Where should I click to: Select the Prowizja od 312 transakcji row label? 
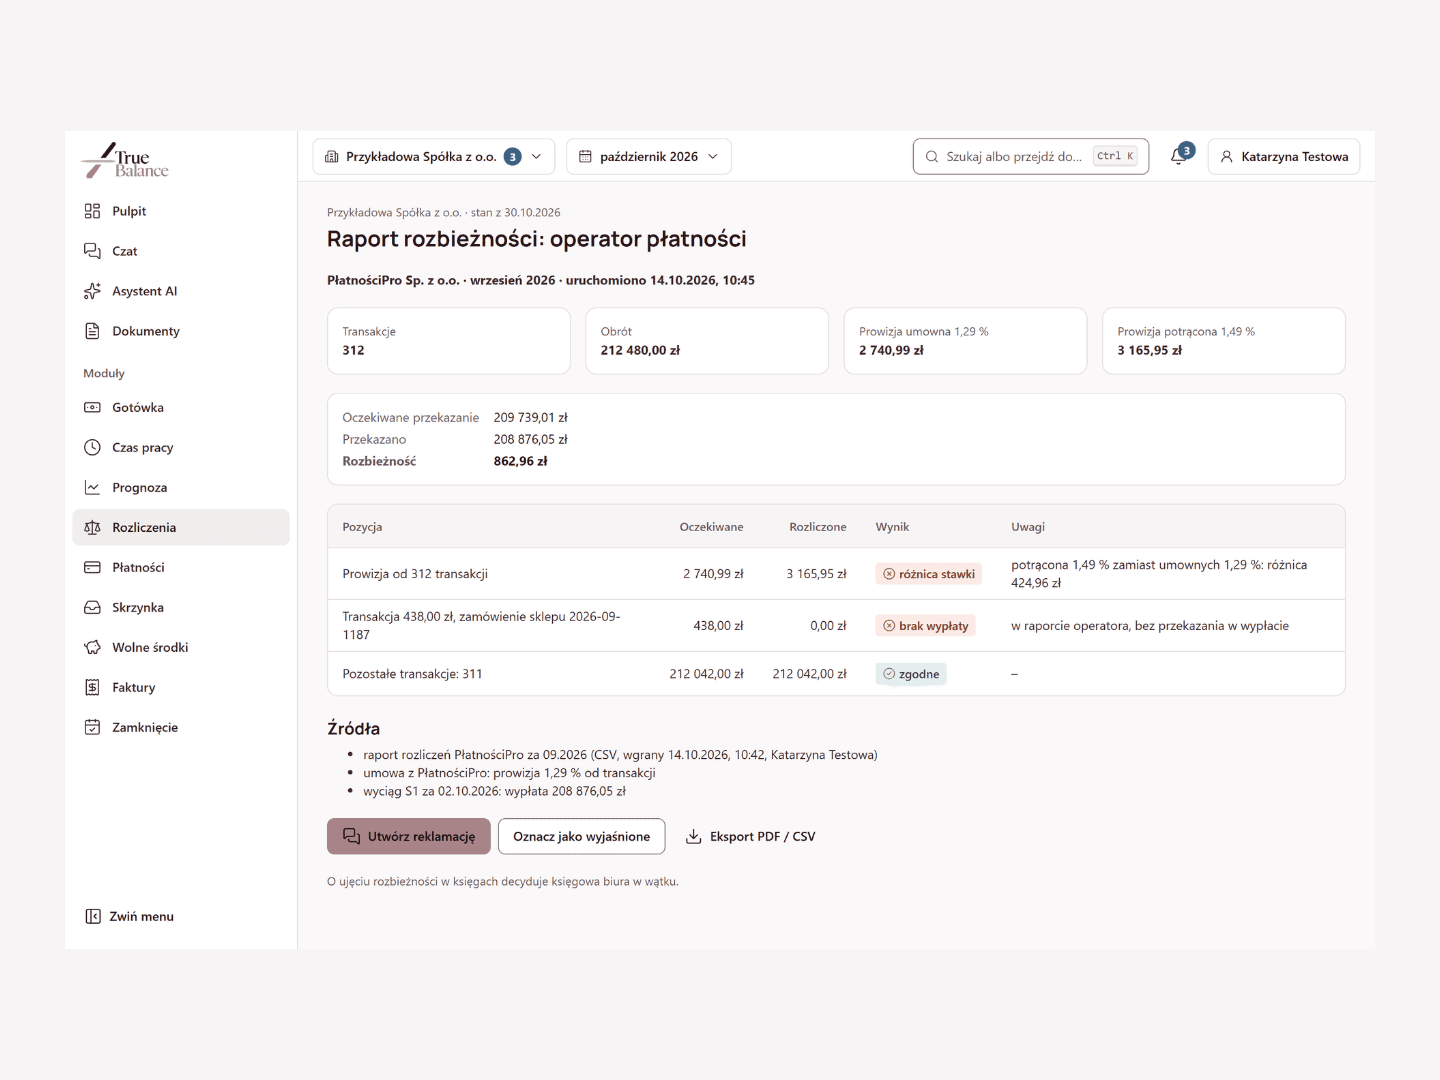click(415, 574)
